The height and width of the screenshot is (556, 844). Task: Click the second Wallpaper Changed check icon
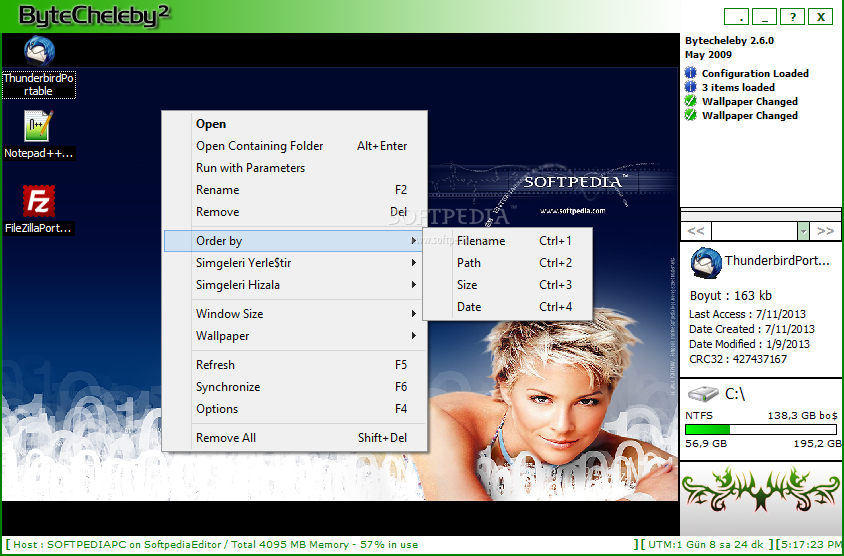[691, 115]
